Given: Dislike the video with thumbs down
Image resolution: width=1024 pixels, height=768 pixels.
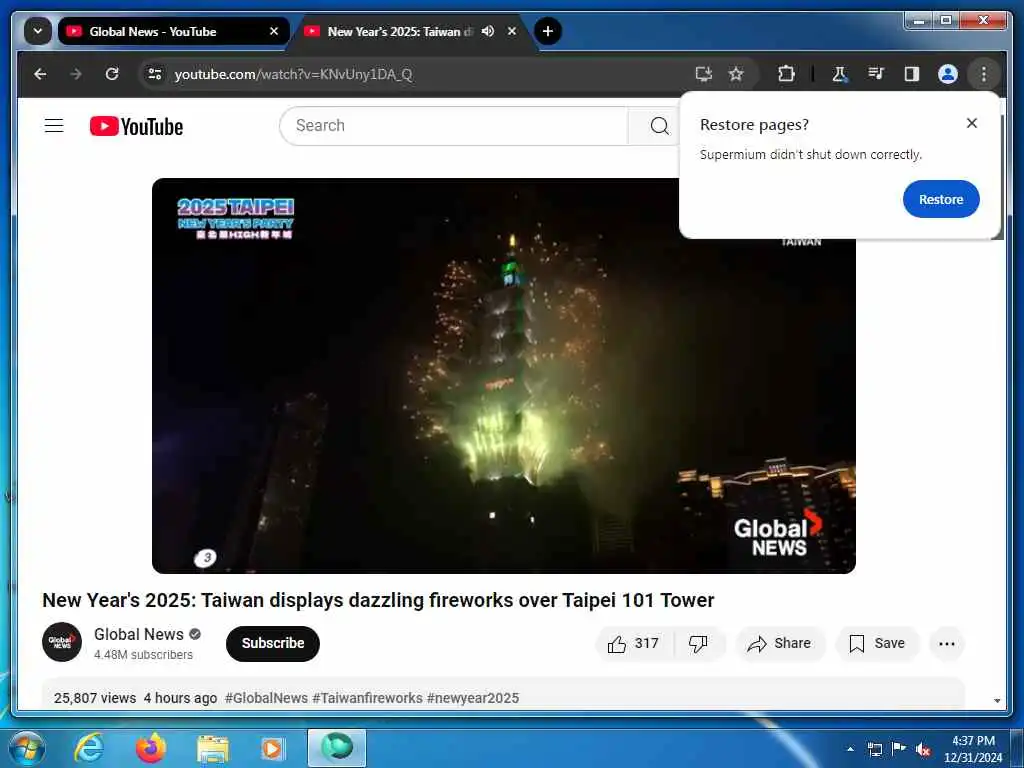Looking at the screenshot, I should coord(699,644).
